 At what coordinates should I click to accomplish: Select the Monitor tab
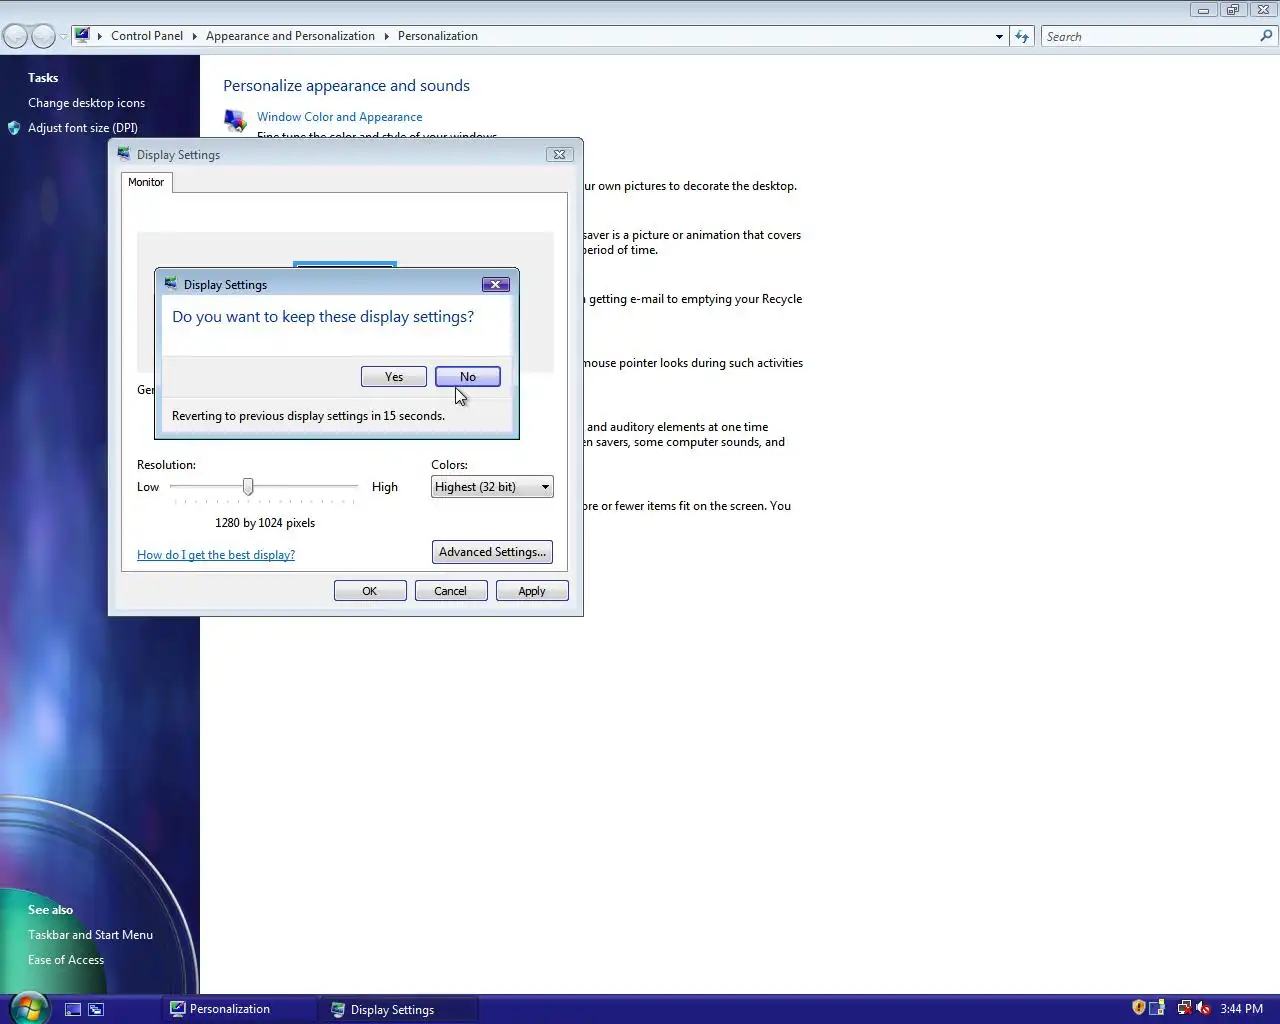click(x=146, y=182)
